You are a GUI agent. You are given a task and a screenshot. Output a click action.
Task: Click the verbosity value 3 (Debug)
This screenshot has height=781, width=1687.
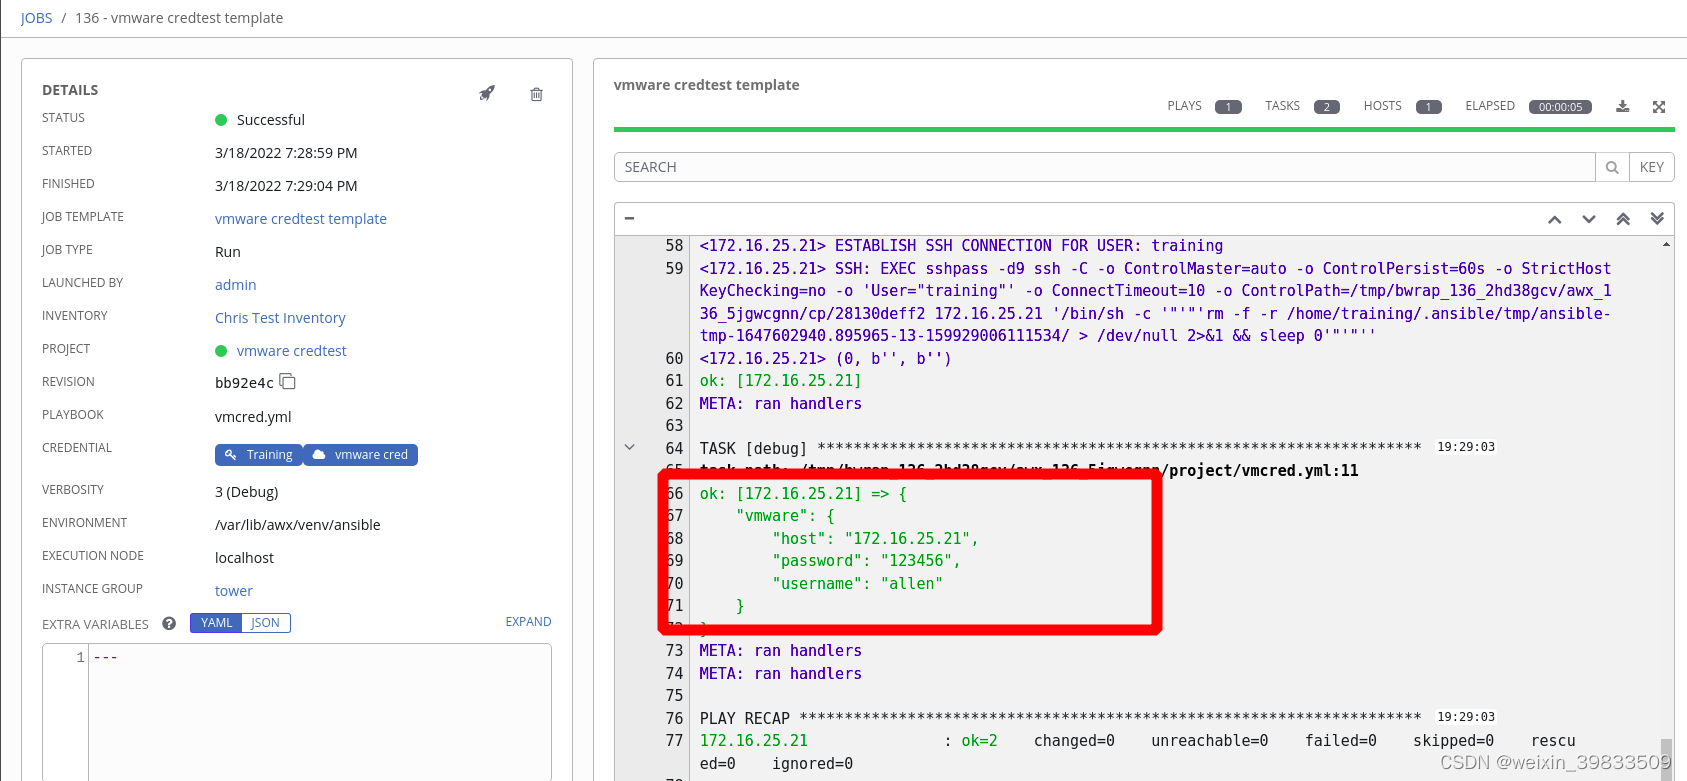click(247, 492)
